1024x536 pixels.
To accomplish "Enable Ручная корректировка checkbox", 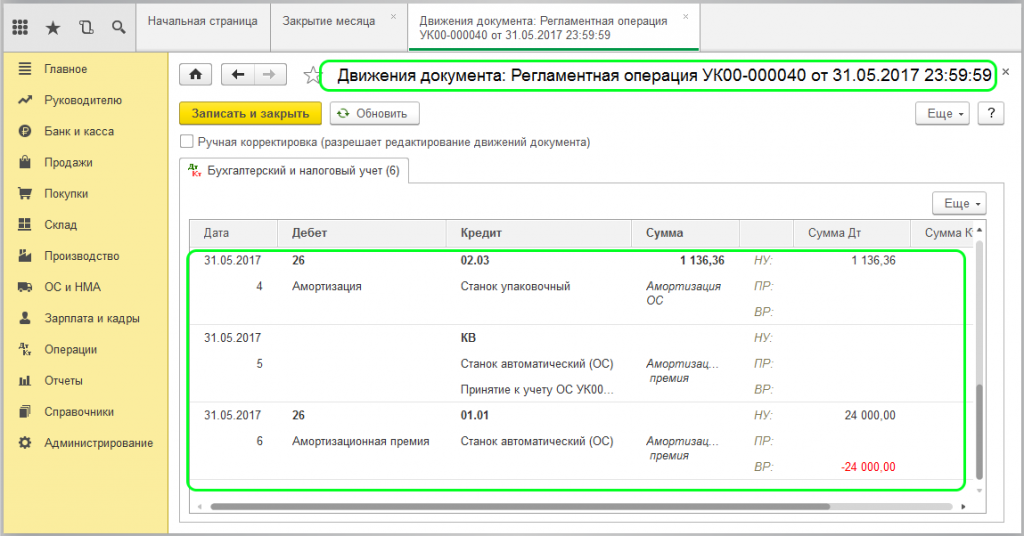I will [186, 142].
